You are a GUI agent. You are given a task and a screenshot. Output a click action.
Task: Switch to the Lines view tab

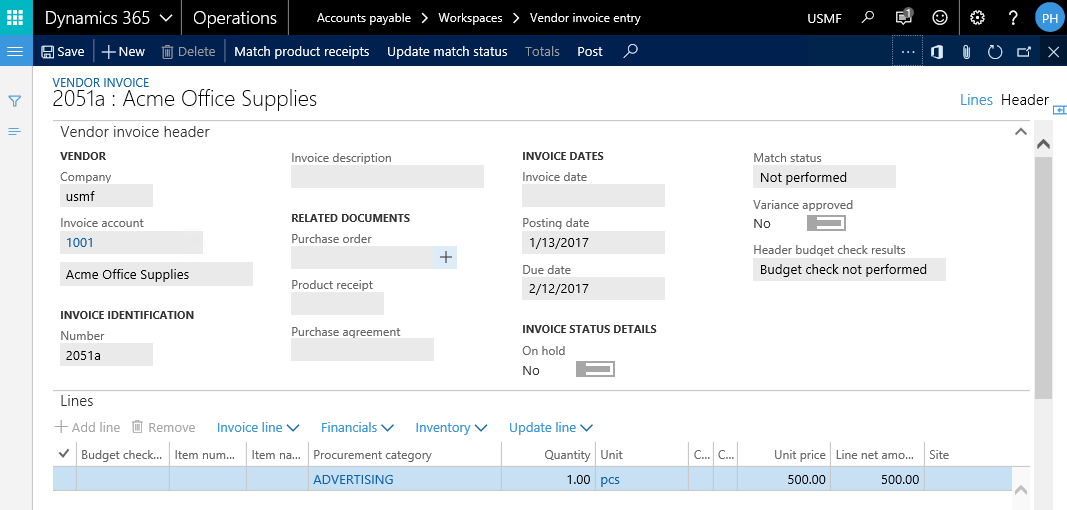click(x=976, y=100)
